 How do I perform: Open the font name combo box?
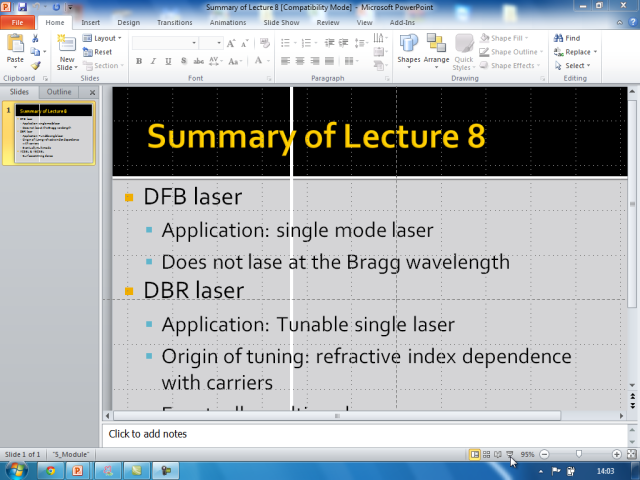pos(194,43)
